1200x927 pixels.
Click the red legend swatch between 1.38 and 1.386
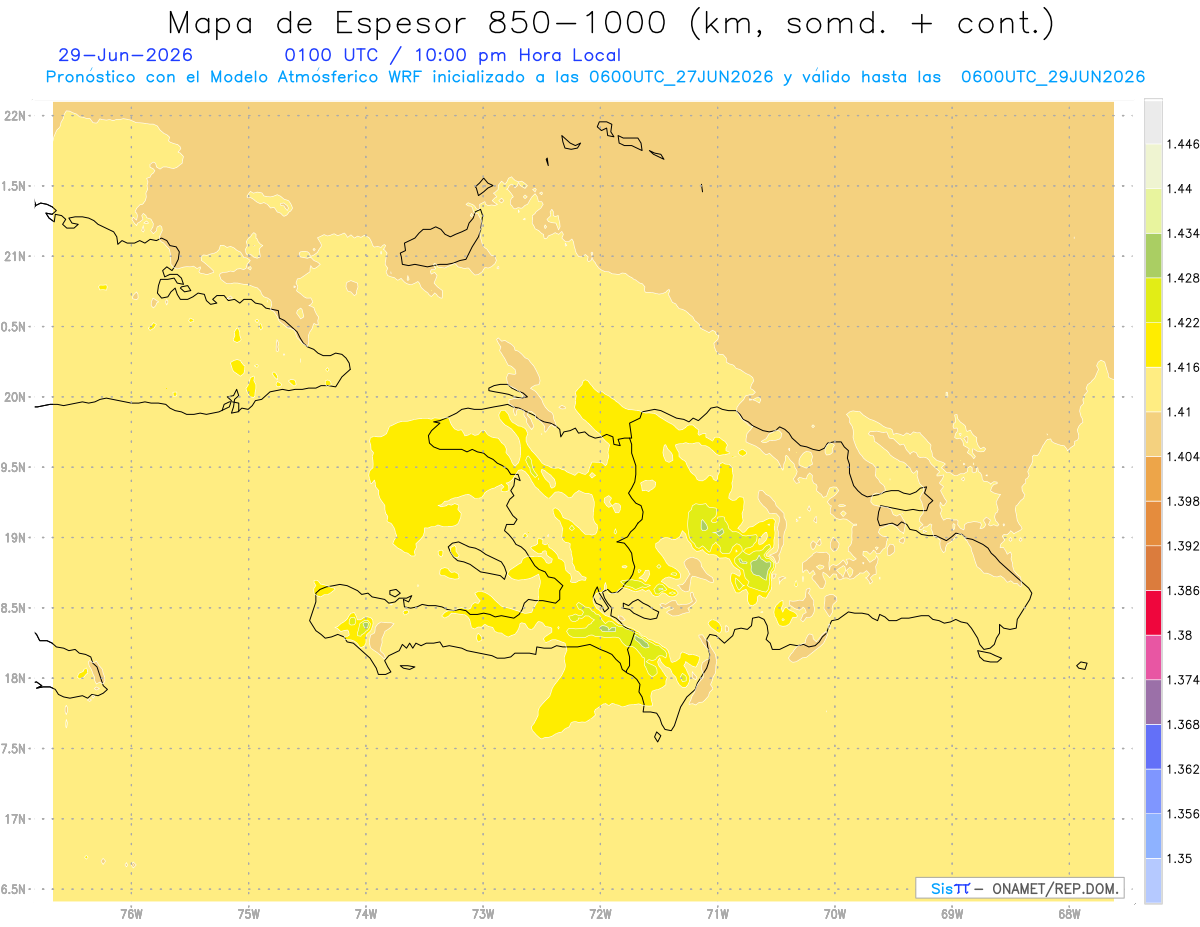tap(1153, 613)
